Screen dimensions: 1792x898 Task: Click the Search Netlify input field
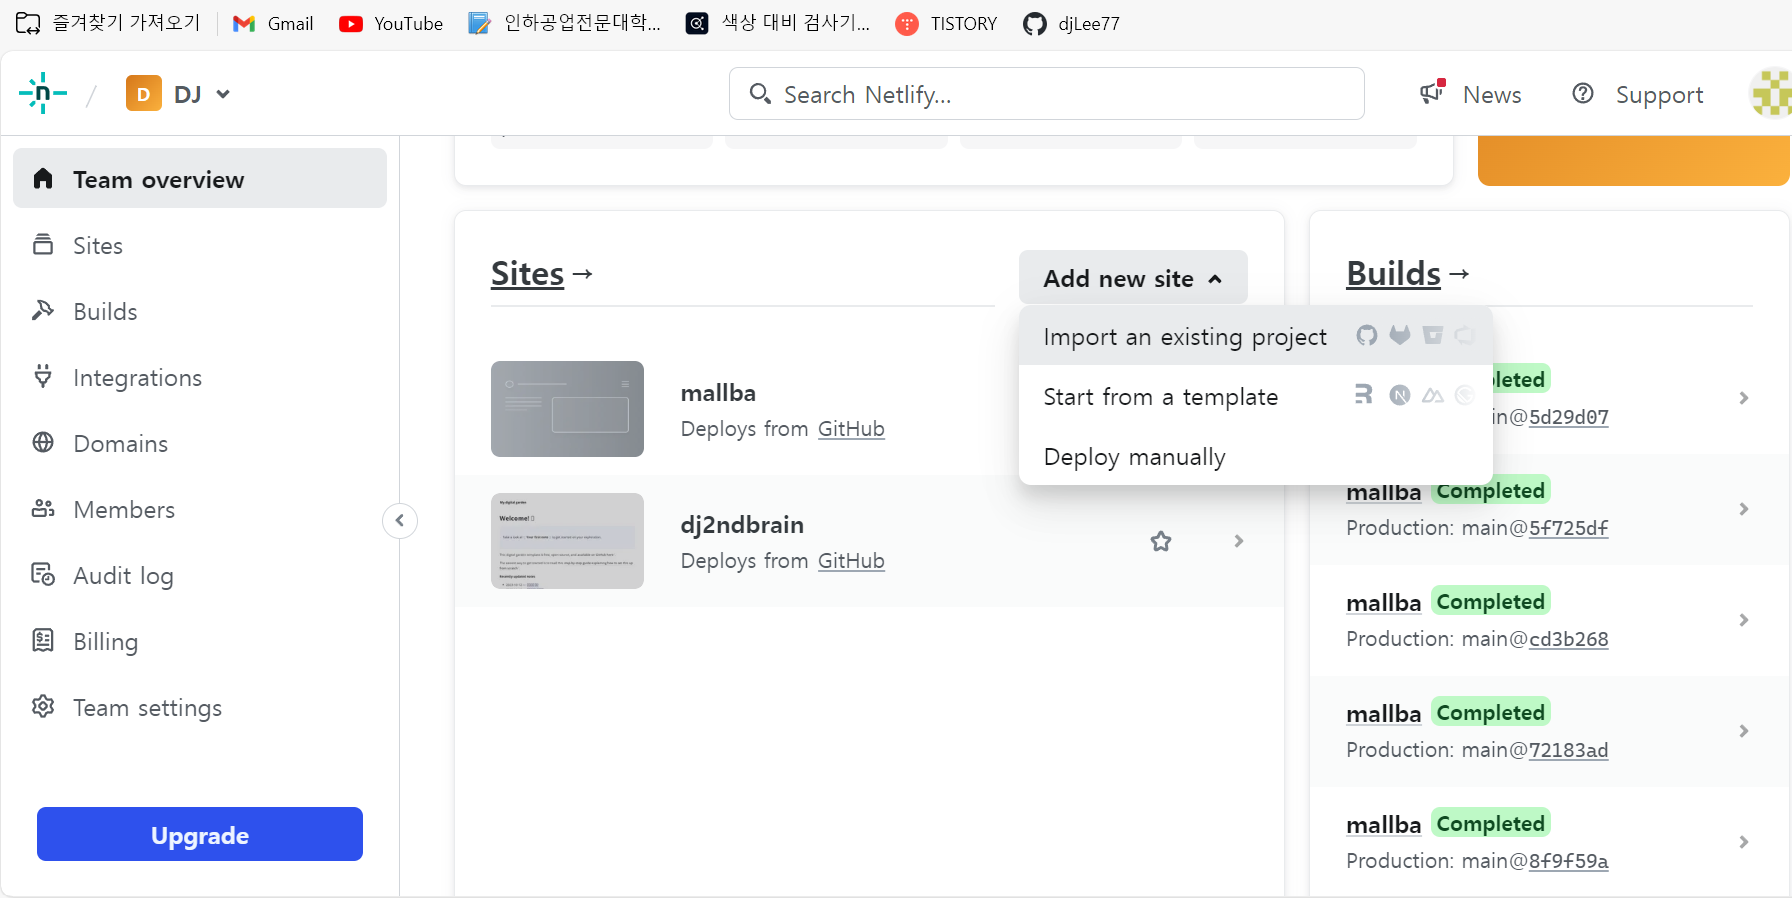pos(1046,94)
